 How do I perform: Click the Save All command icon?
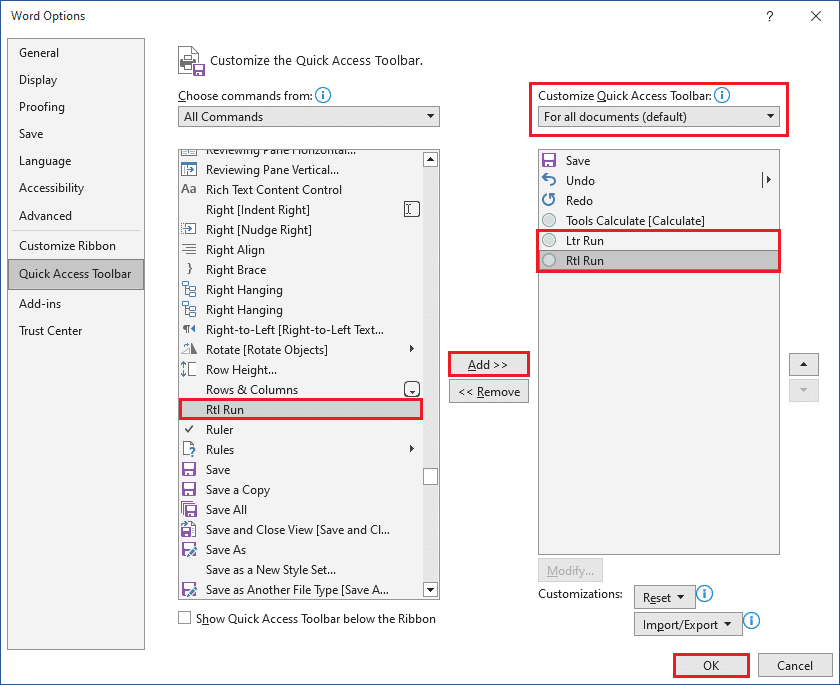189,510
